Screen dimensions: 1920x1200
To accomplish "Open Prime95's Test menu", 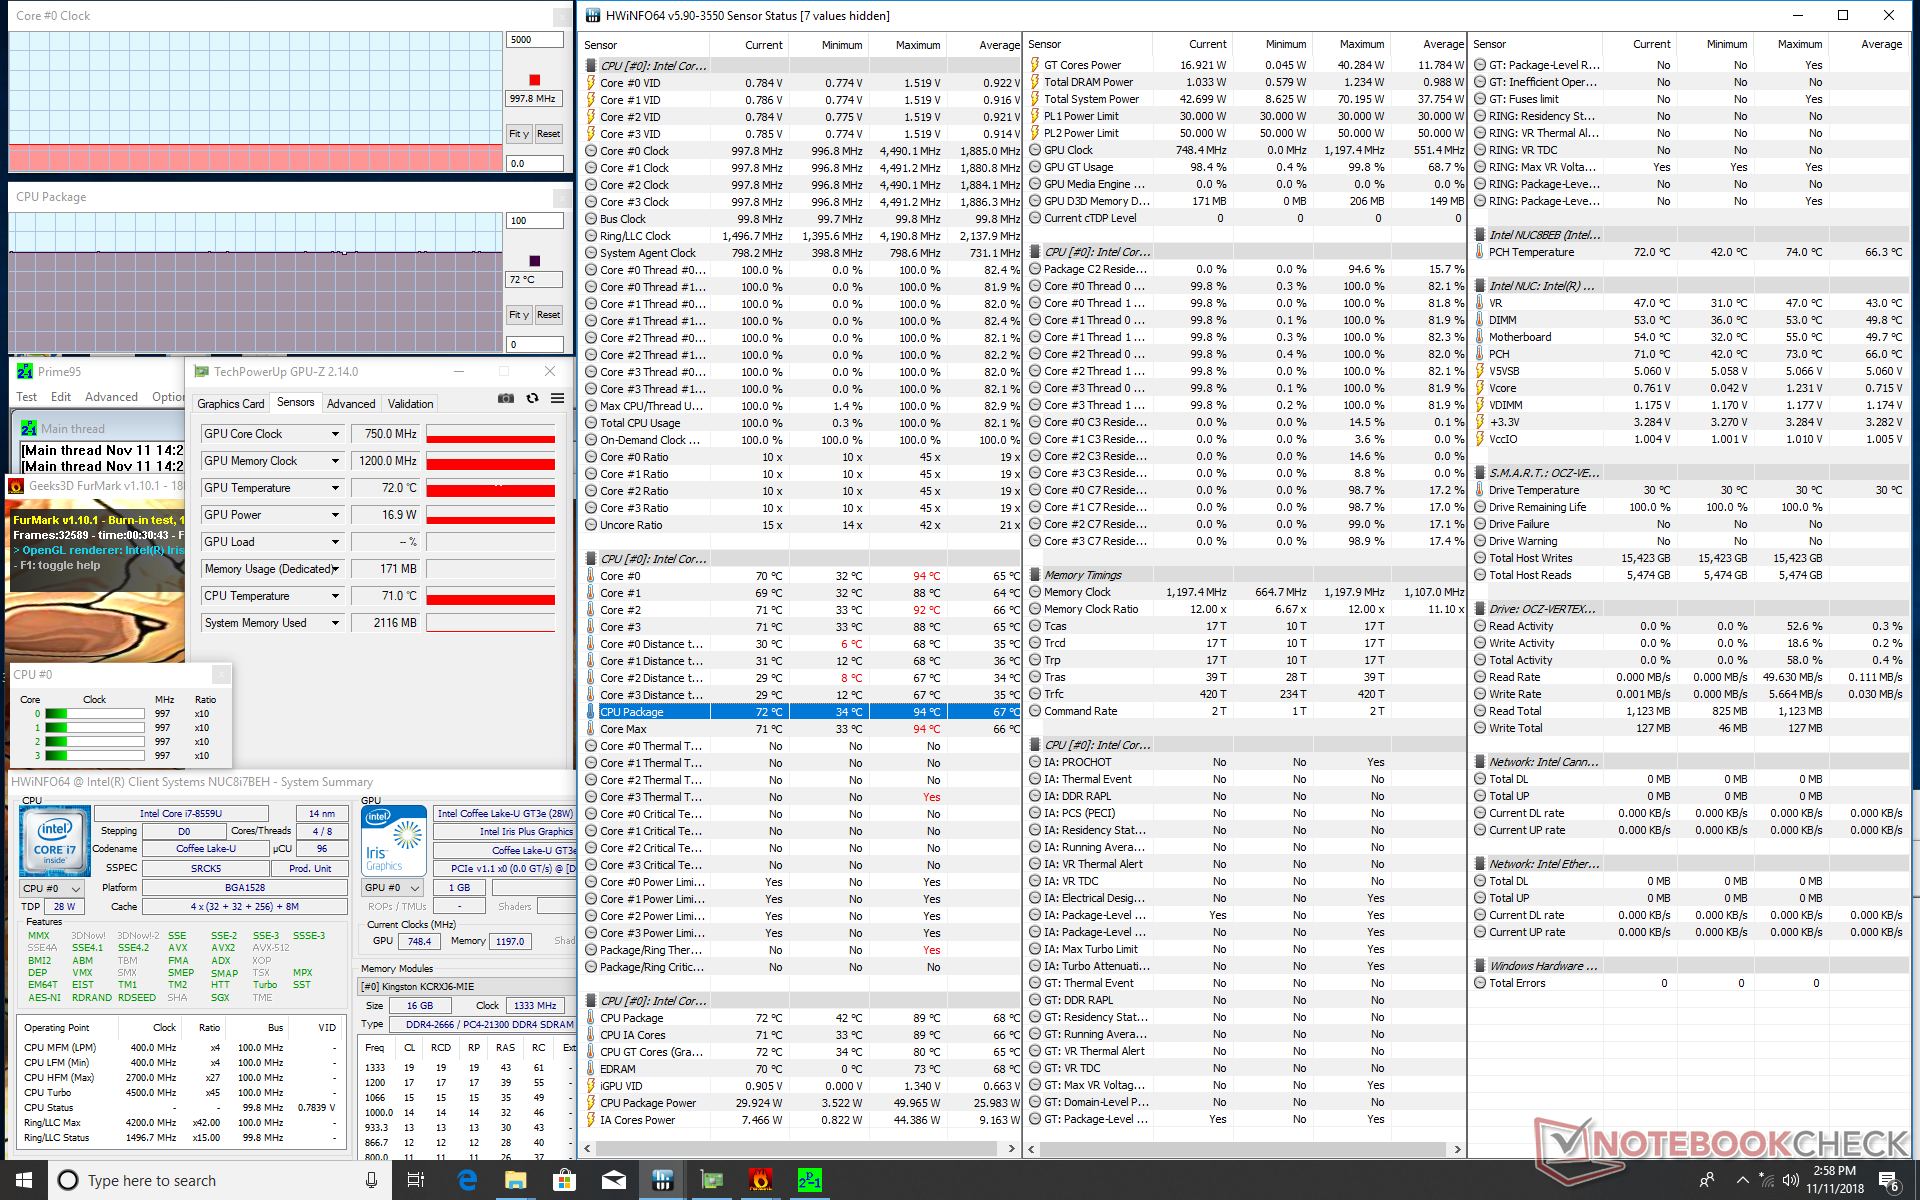I will 27,397.
